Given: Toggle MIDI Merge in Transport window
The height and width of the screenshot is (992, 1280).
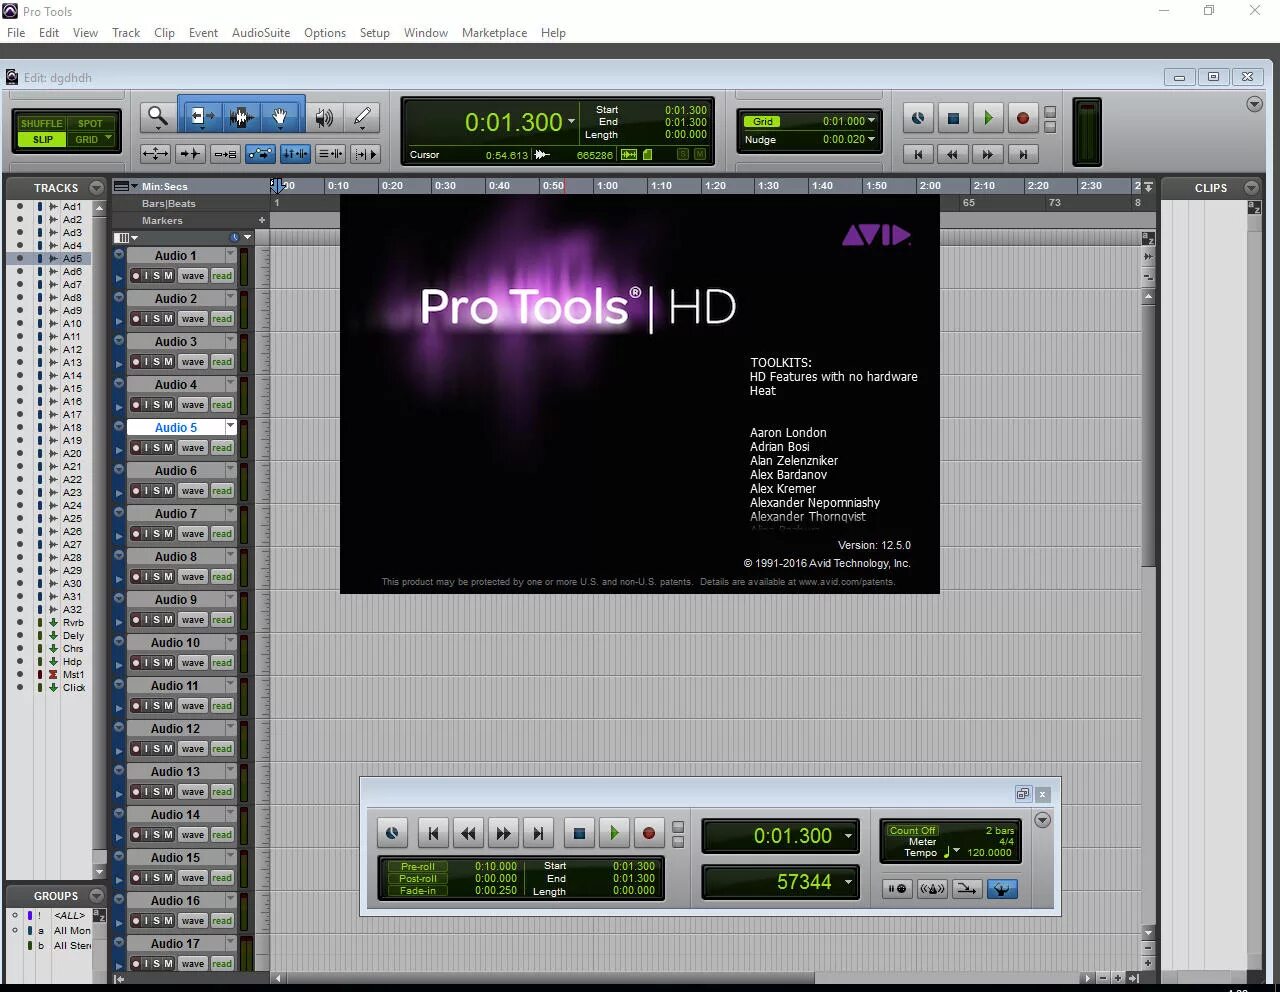Looking at the screenshot, I should pos(967,888).
